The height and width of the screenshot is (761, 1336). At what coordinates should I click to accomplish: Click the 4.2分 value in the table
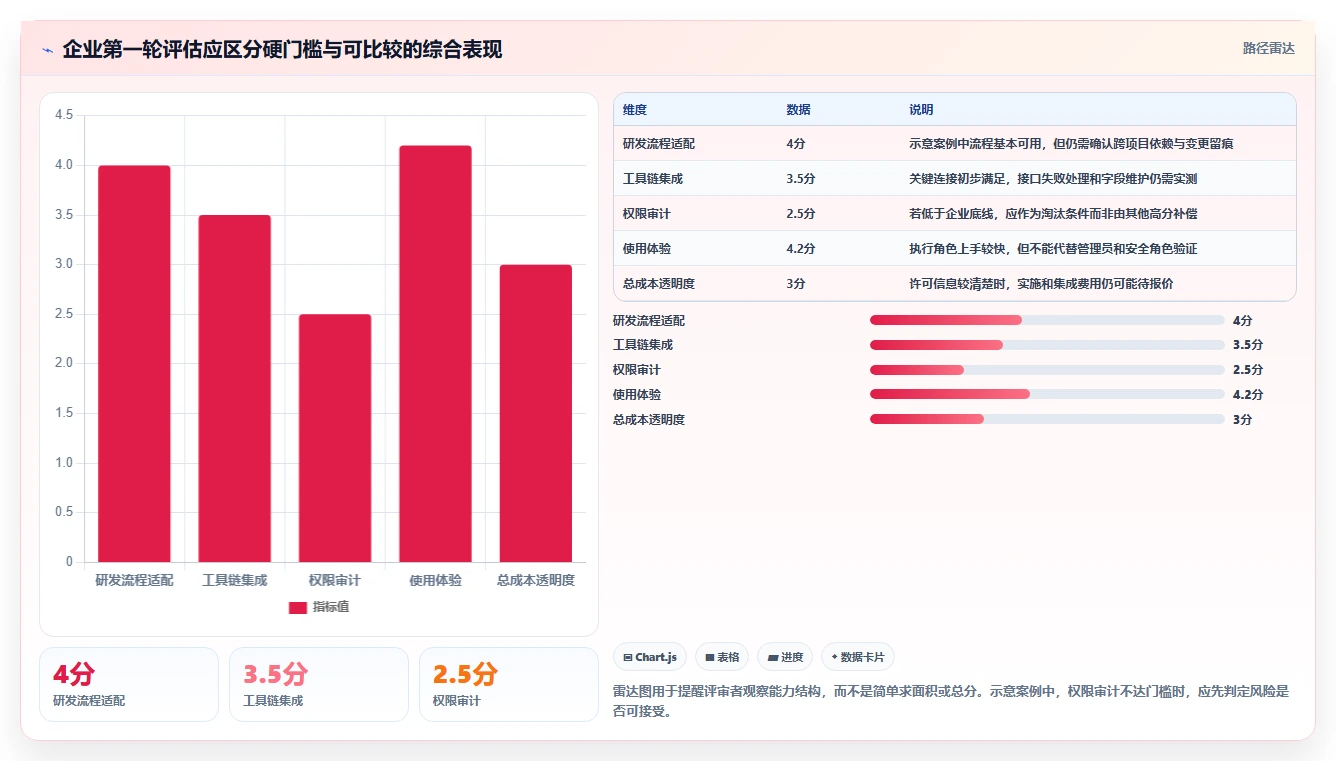801,249
